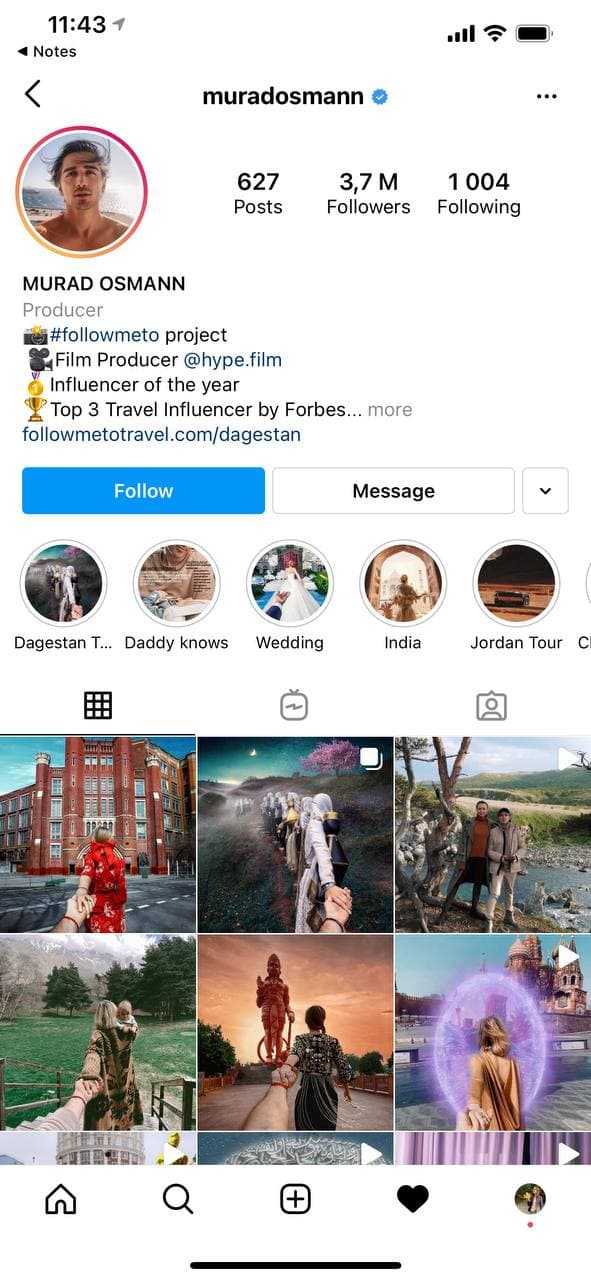Expand suggested accounts dropdown arrow
The height and width of the screenshot is (1280, 591).
coord(545,491)
